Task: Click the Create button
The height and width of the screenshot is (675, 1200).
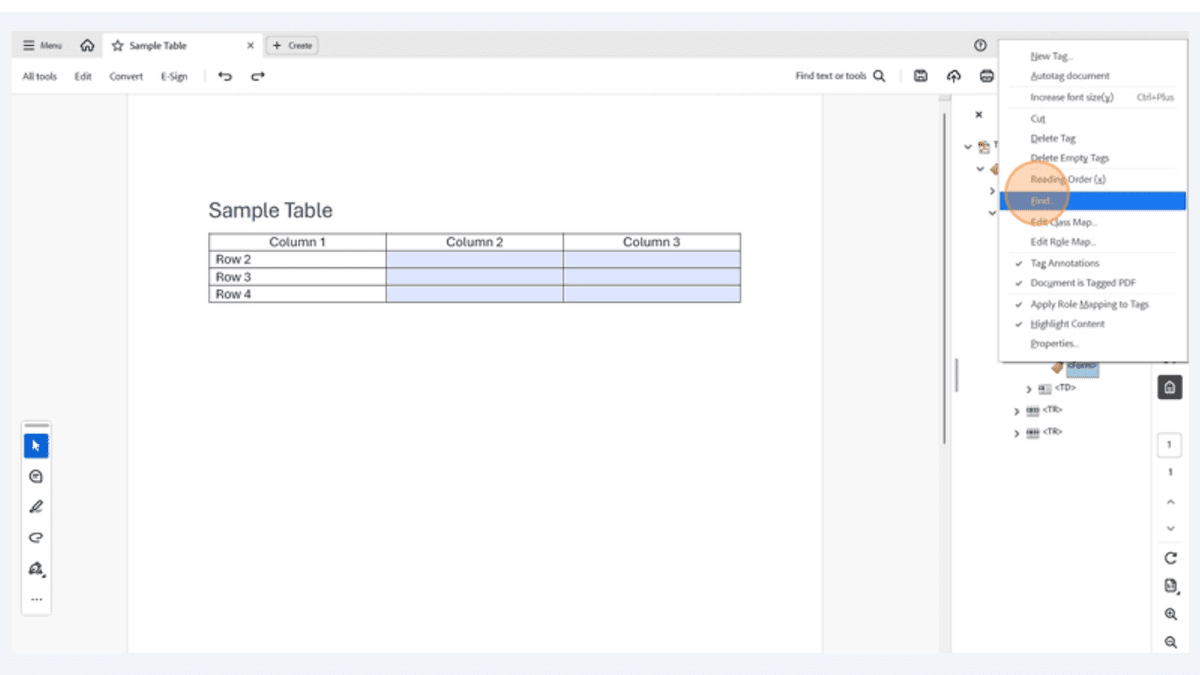Action: click(x=292, y=44)
